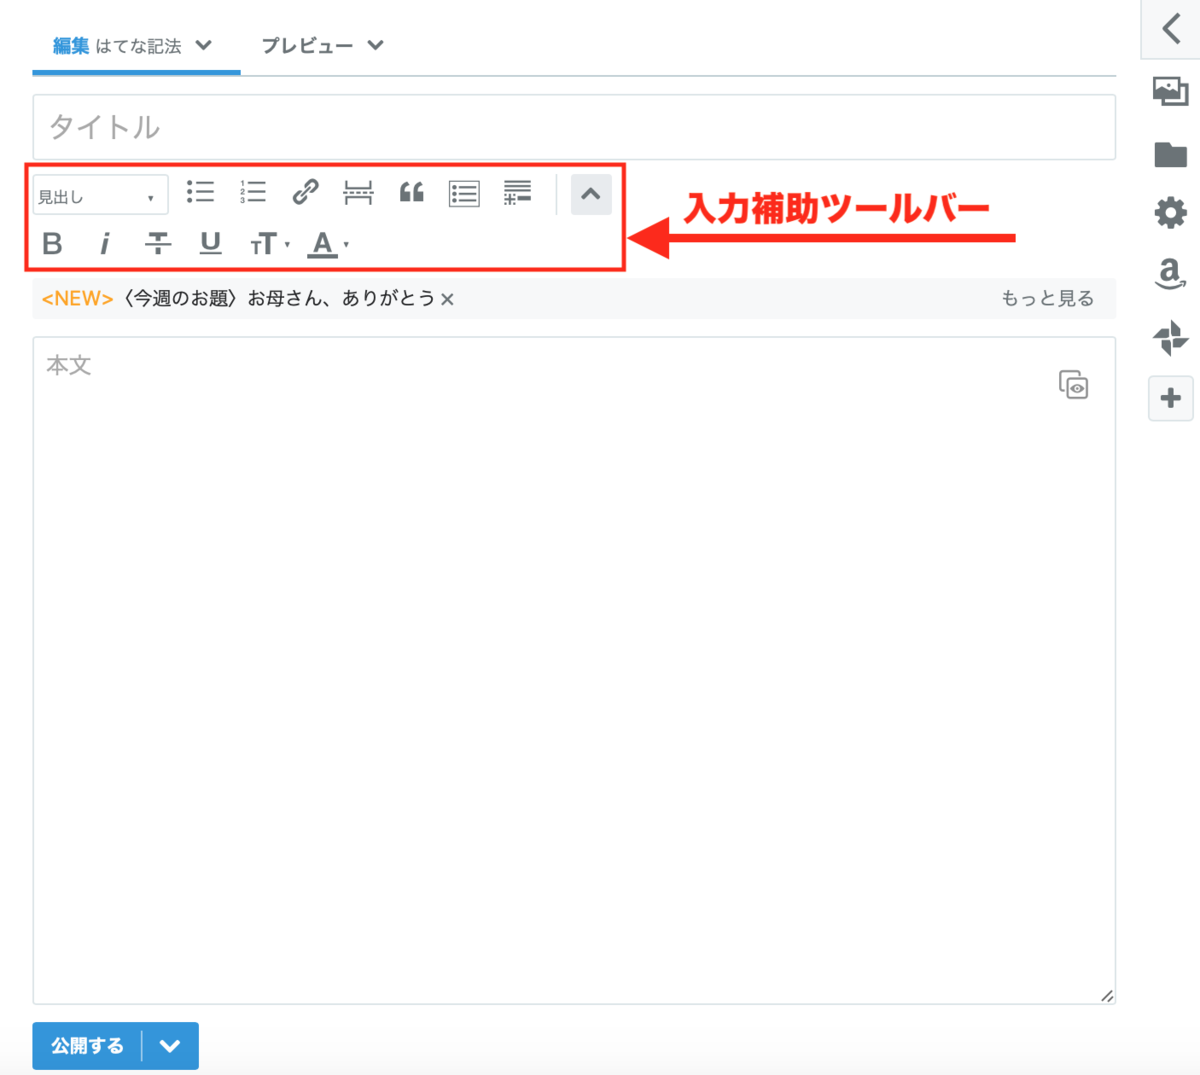This screenshot has height=1075, width=1200.
Task: Open the 見出し heading dropdown
Action: (100, 195)
